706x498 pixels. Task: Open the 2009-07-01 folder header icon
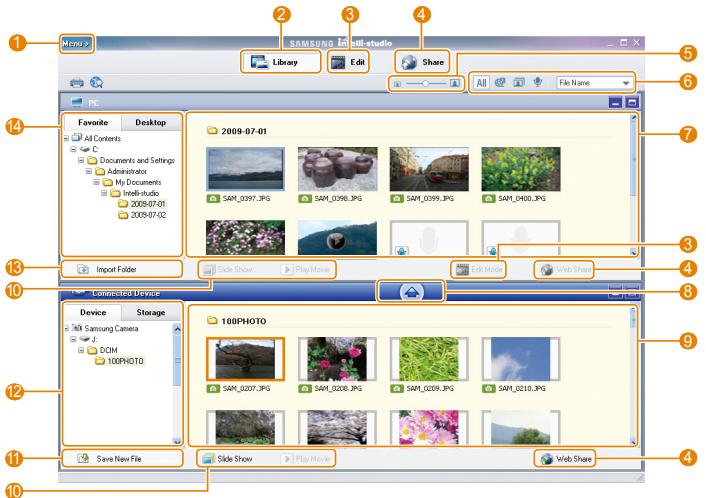[x=212, y=131]
